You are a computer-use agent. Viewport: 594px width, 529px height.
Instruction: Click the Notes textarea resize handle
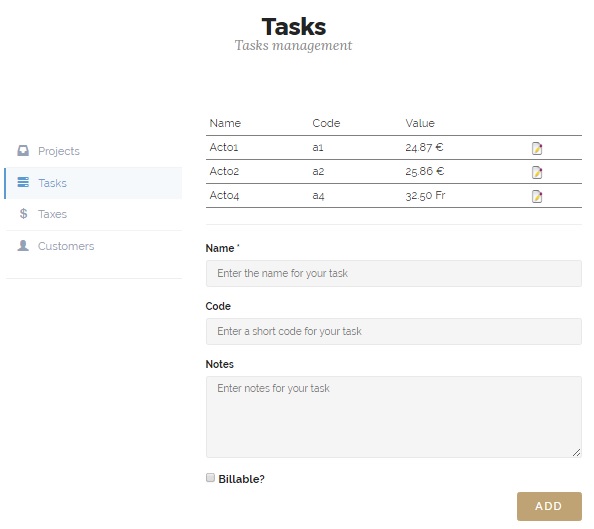[577, 452]
